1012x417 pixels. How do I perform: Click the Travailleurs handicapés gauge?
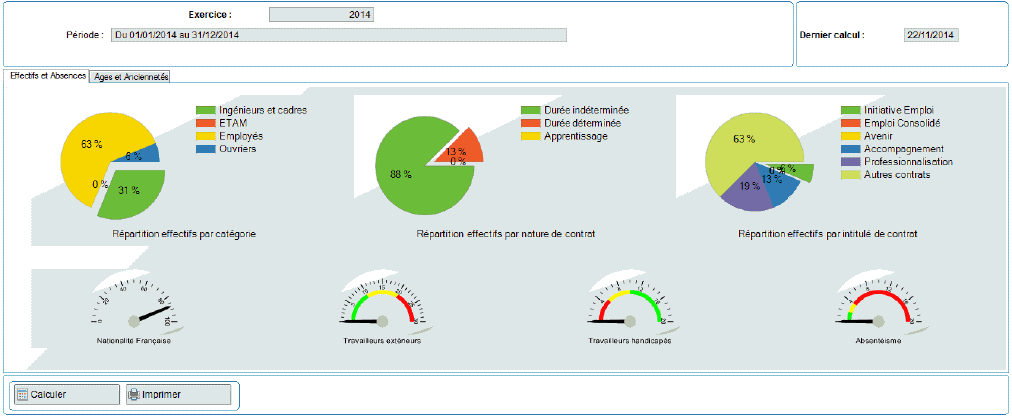(x=630, y=309)
